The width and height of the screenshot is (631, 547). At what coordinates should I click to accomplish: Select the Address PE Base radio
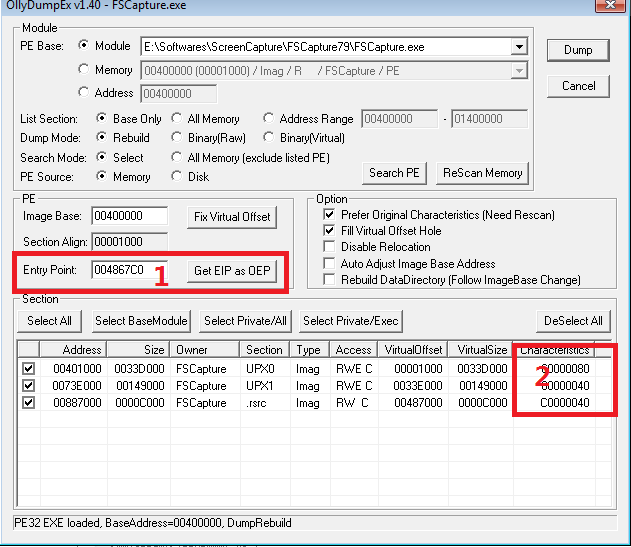click(x=83, y=92)
